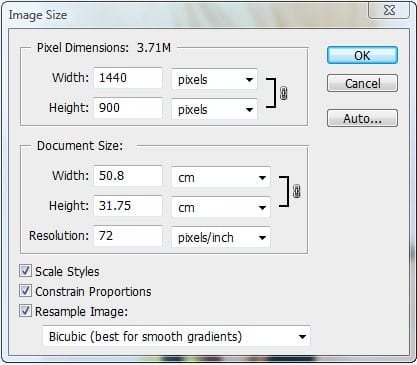Click the document Height field showing 31.75
417x365 pixels.
pyautogui.click(x=128, y=206)
